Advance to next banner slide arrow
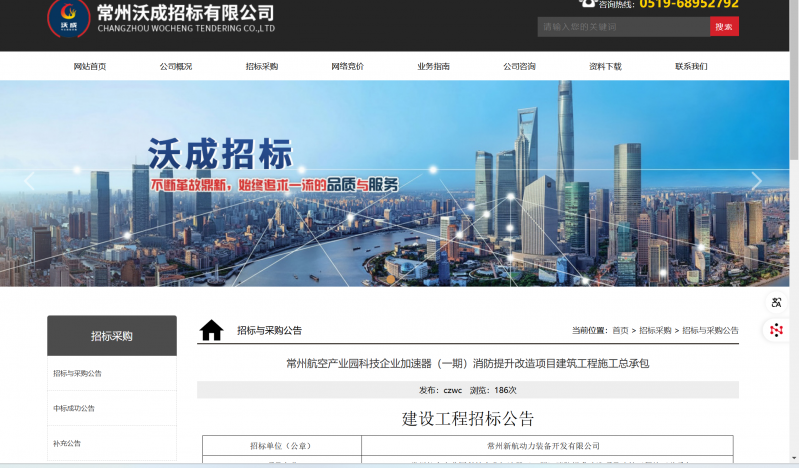 pos(756,181)
